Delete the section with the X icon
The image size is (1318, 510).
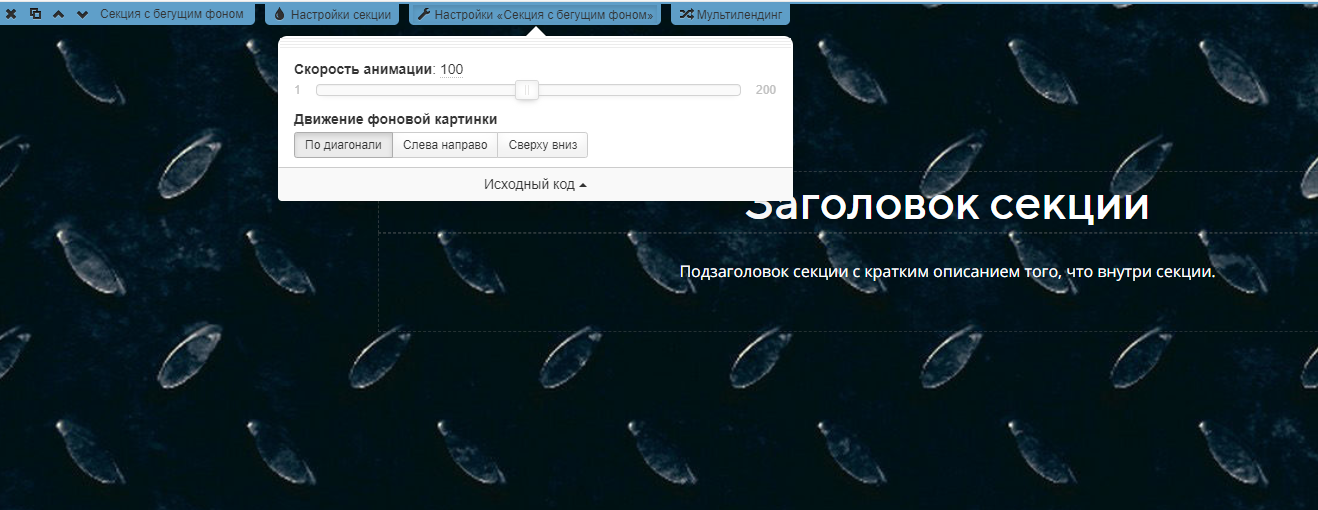(11, 15)
